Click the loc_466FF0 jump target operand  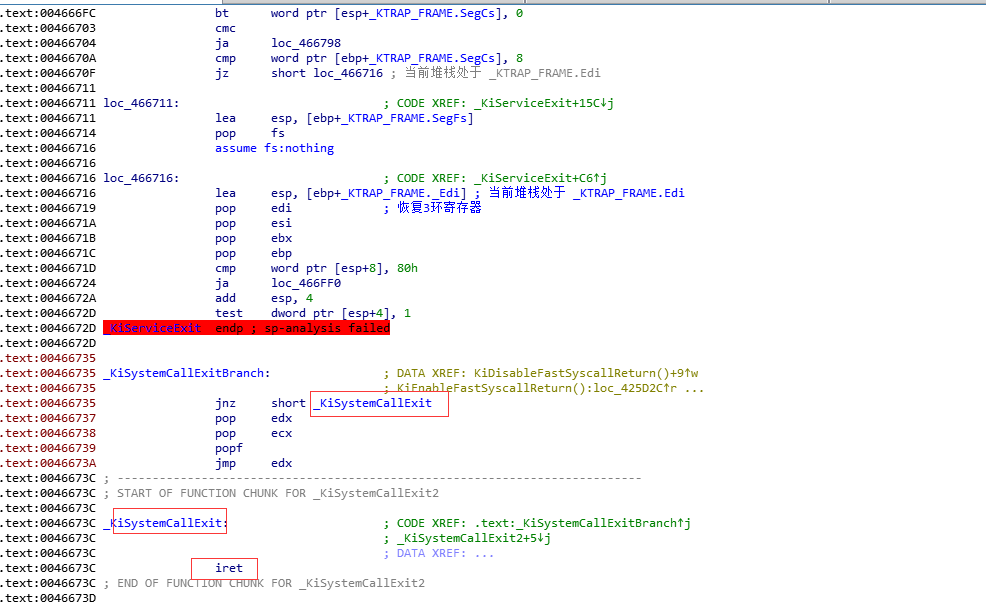click(306, 284)
